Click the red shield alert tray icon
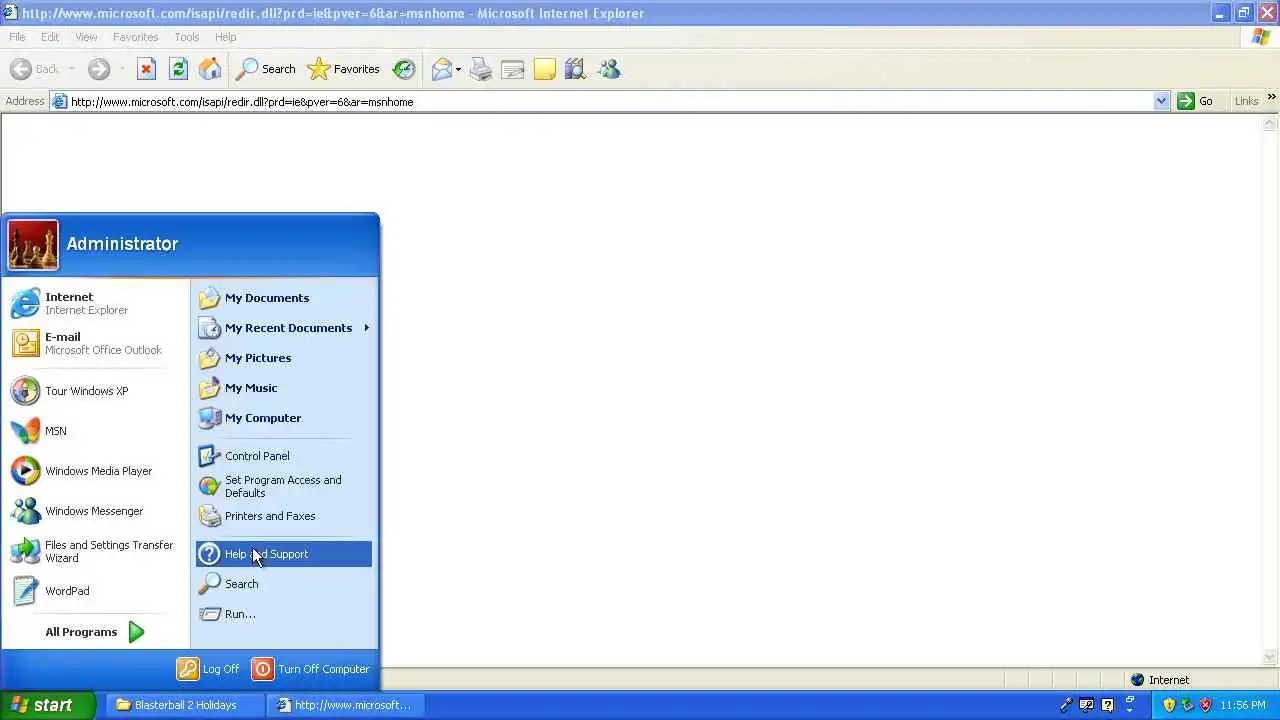The image size is (1280, 720). click(x=1205, y=705)
